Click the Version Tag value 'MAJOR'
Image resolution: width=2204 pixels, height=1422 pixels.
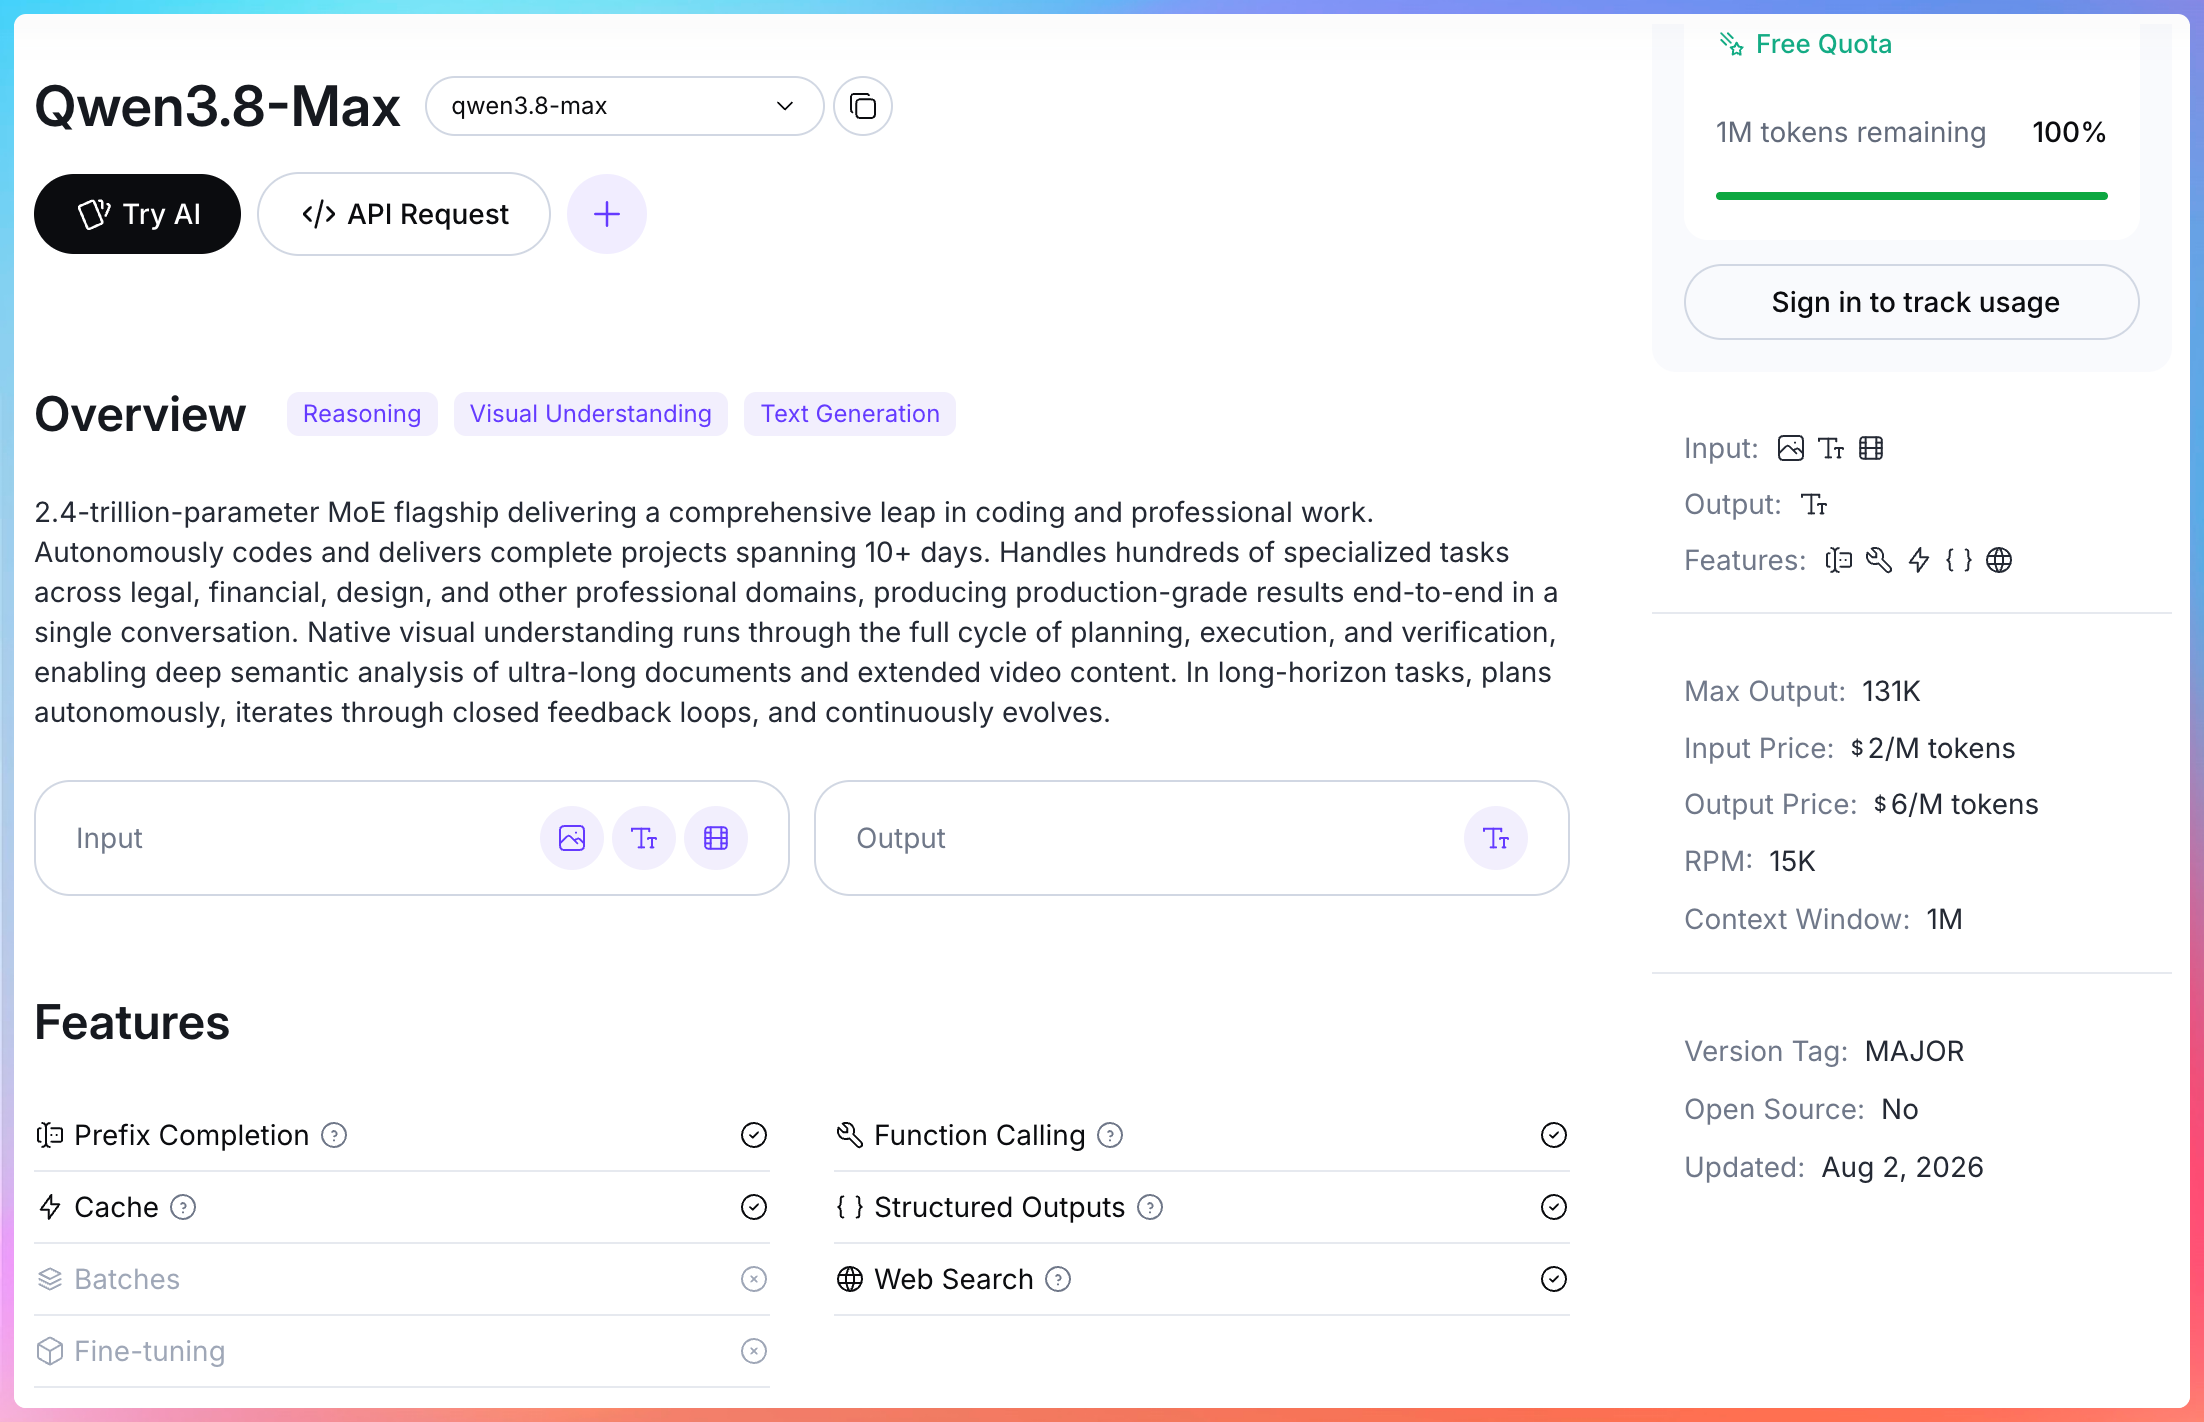pyautogui.click(x=1915, y=1051)
